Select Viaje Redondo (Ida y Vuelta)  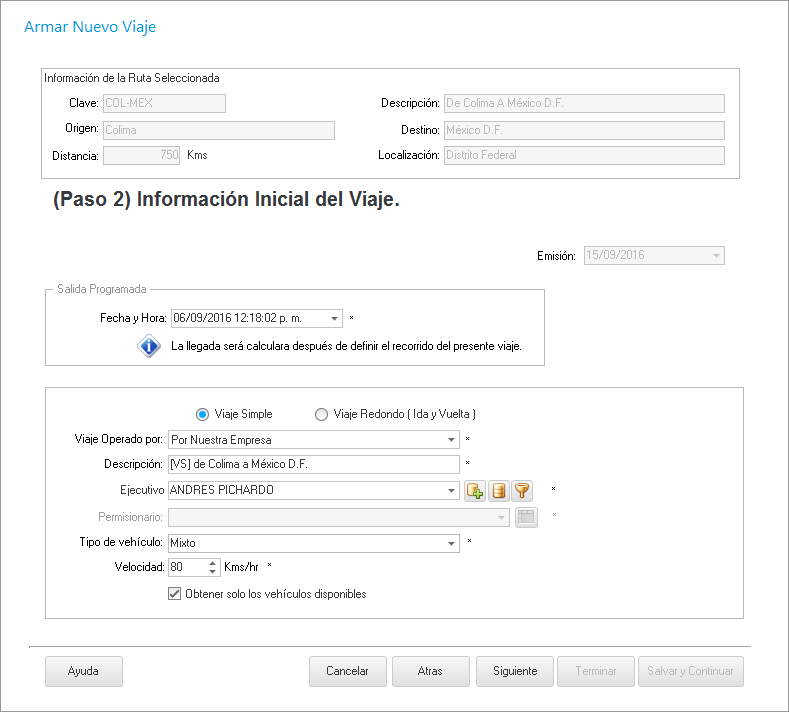click(321, 414)
